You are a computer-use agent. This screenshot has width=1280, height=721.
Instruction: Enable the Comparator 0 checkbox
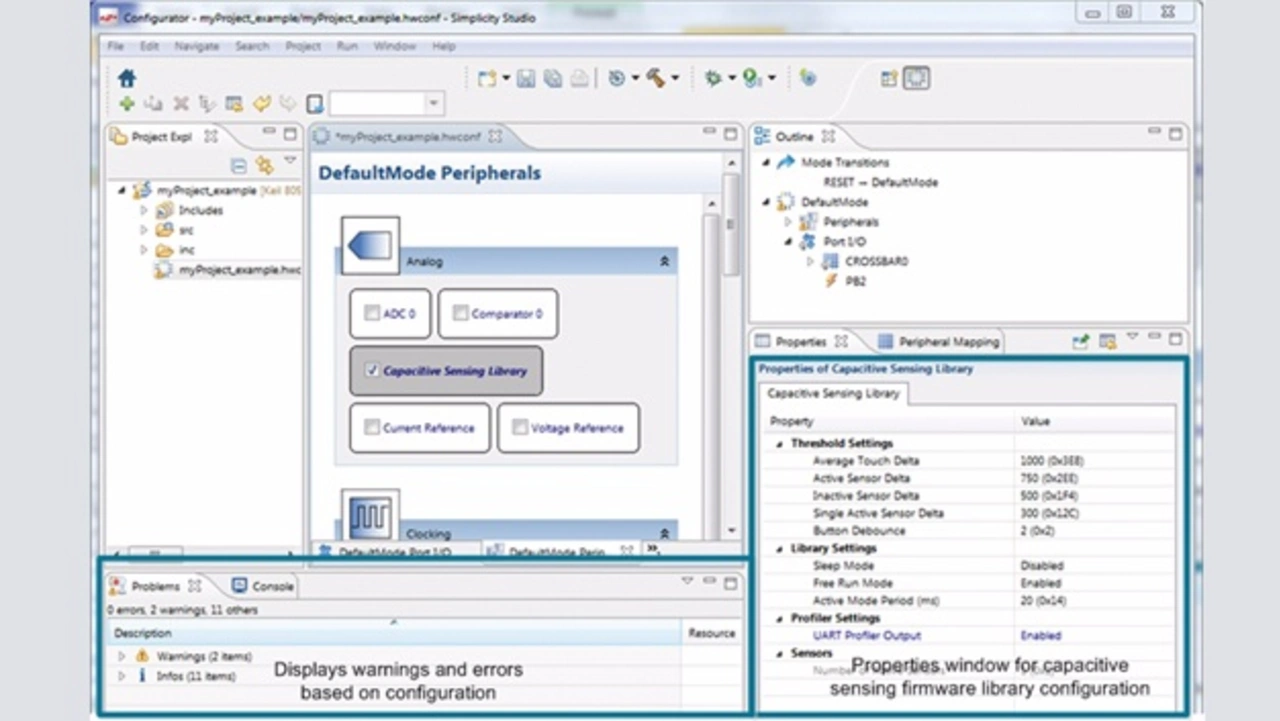[460, 314]
